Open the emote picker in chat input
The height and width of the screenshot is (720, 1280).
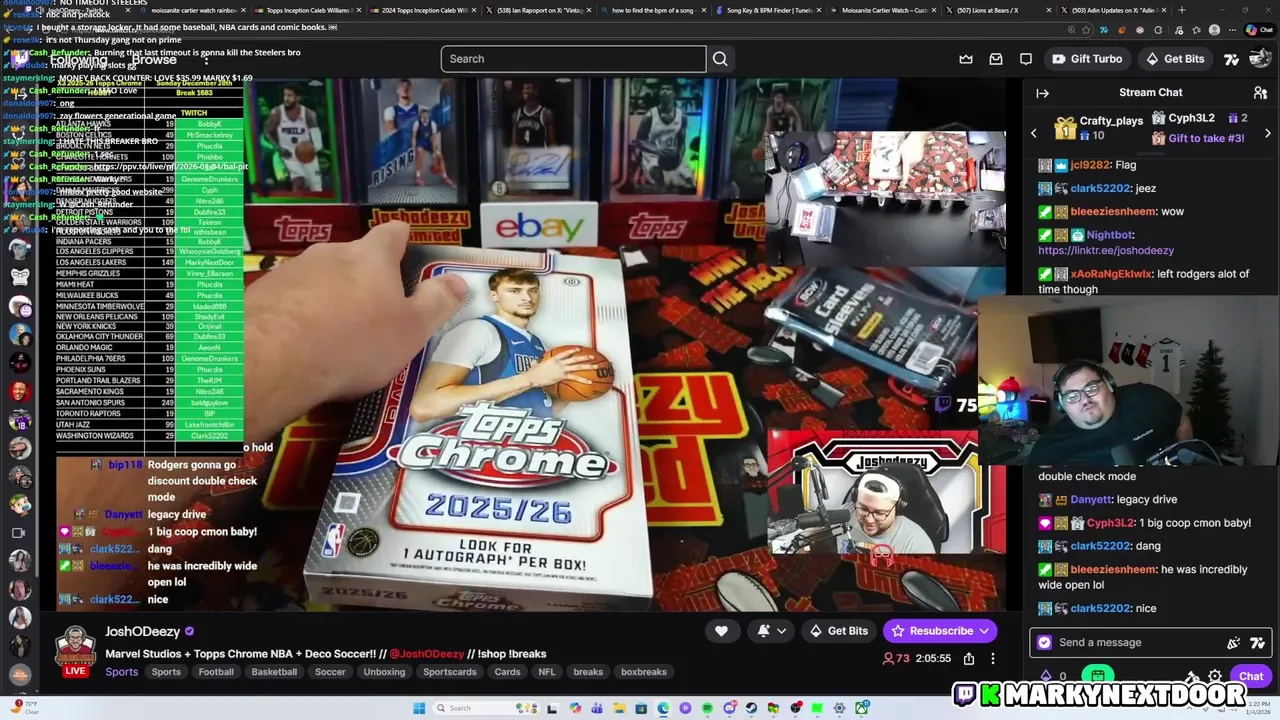[1233, 643]
